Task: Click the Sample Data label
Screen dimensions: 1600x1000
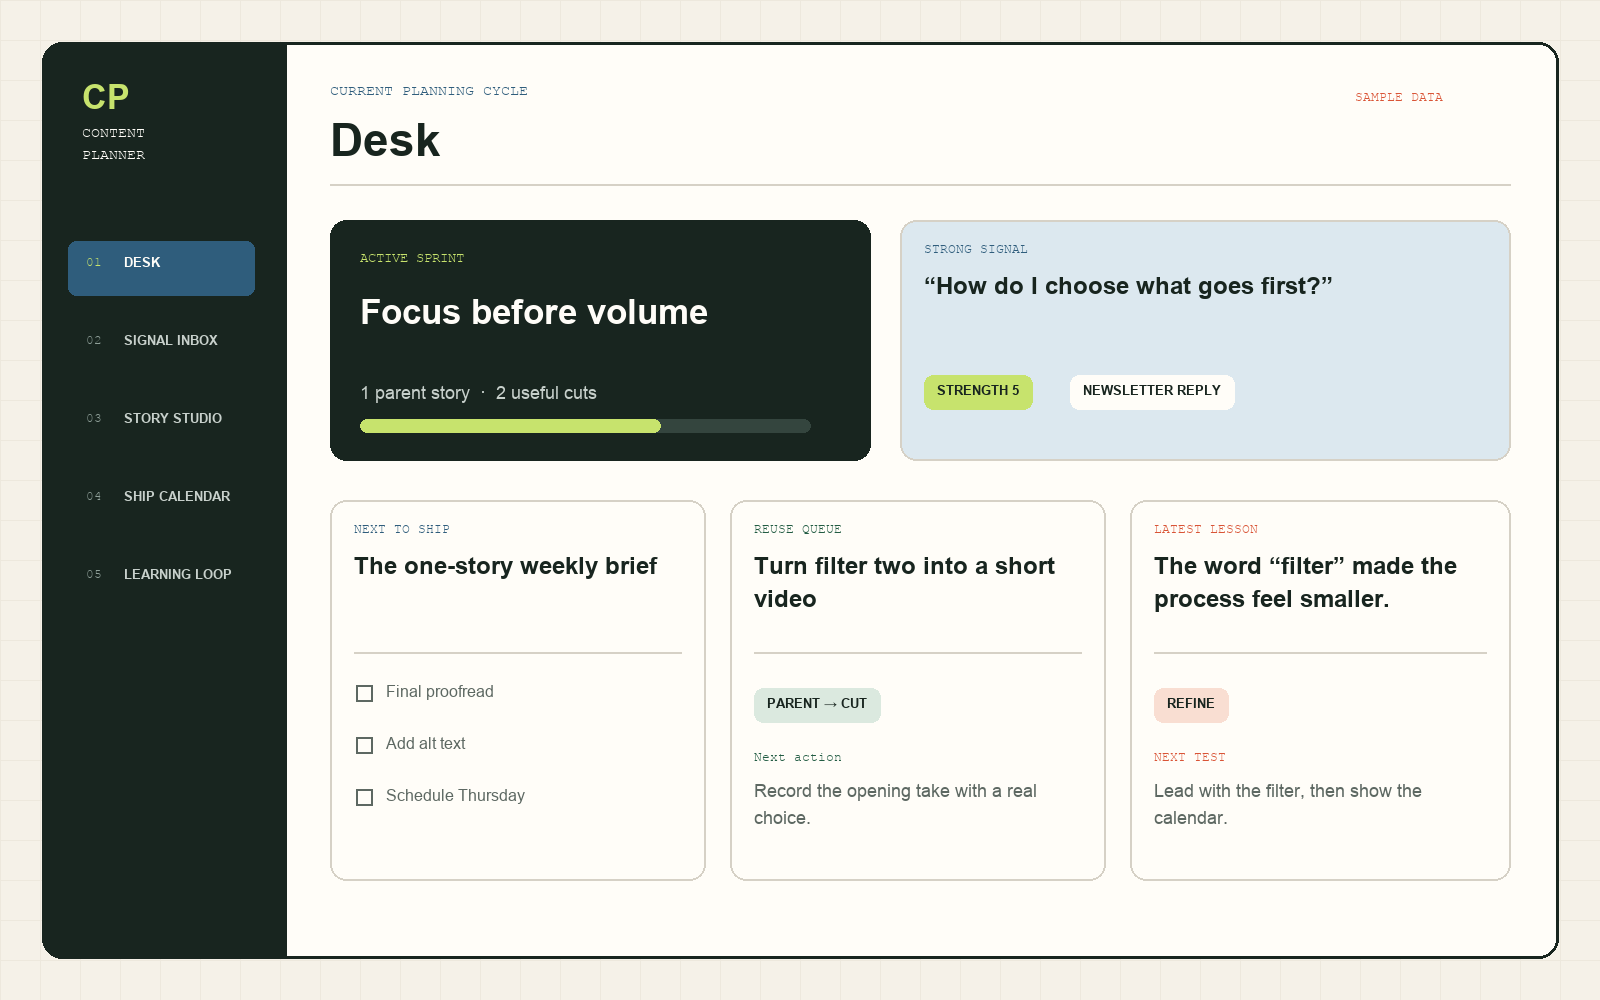Action: tap(1398, 97)
